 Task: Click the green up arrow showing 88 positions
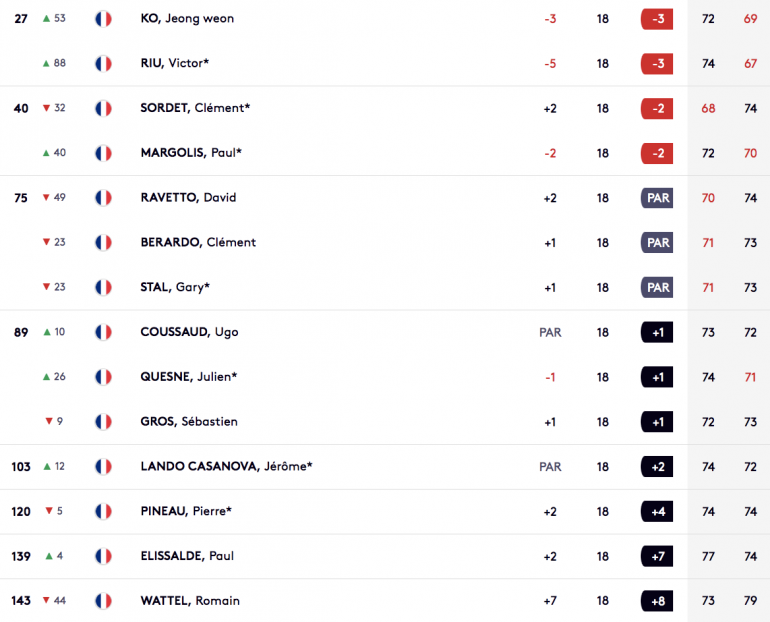tap(46, 63)
